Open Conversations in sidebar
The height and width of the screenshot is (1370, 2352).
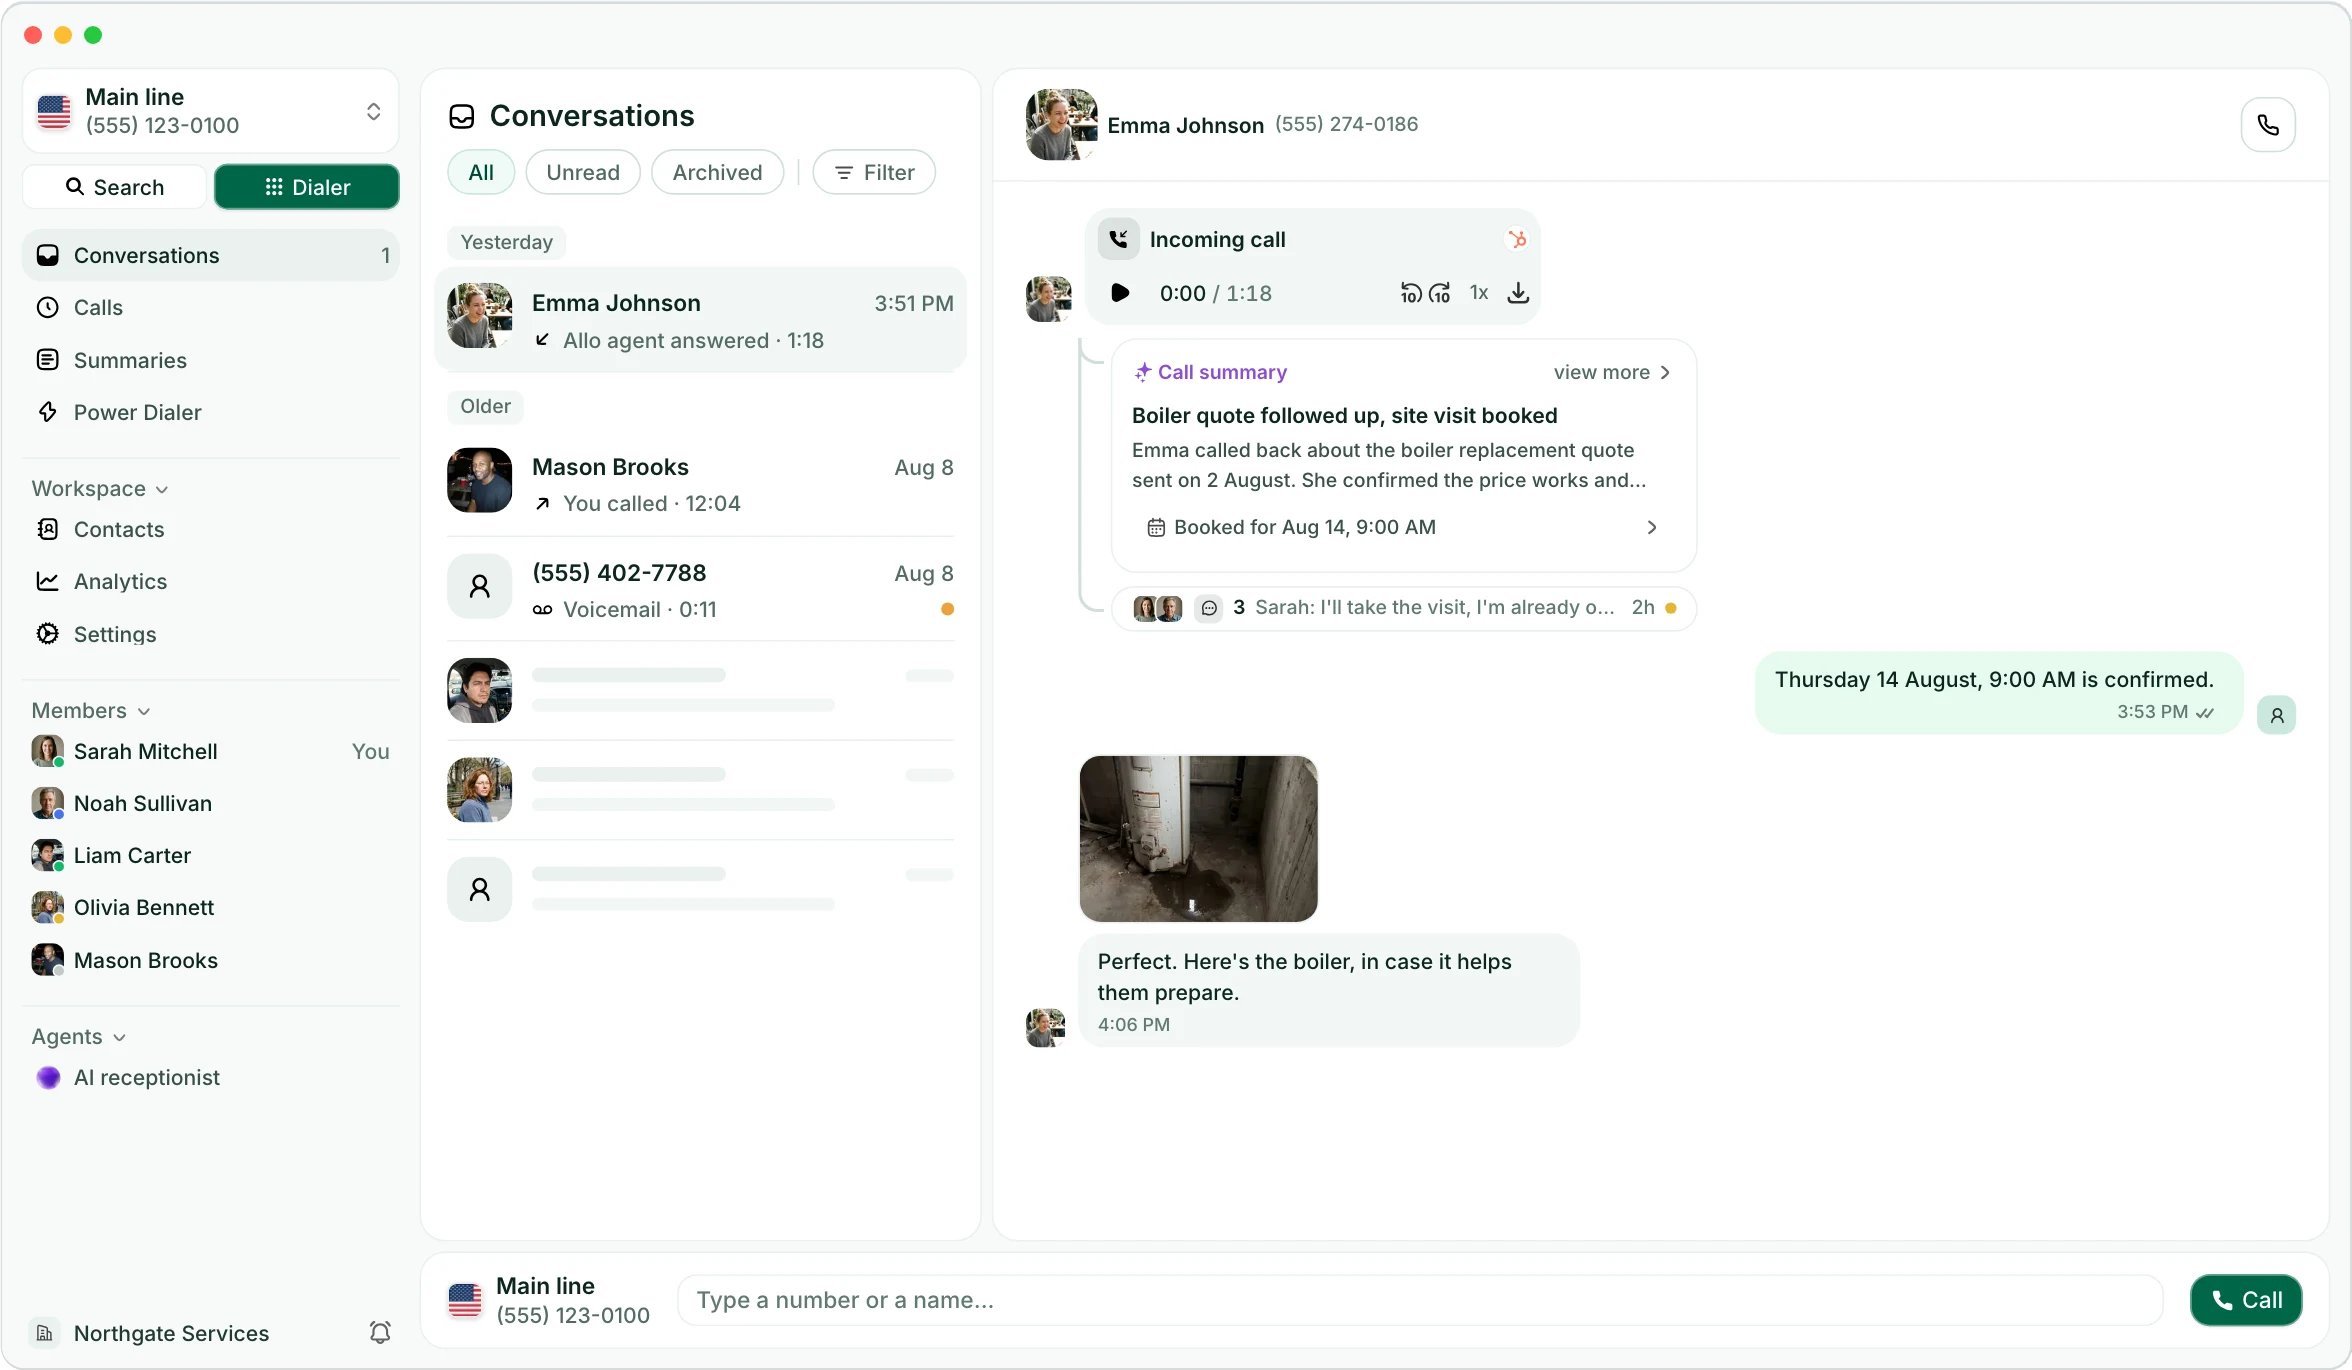pyautogui.click(x=211, y=255)
